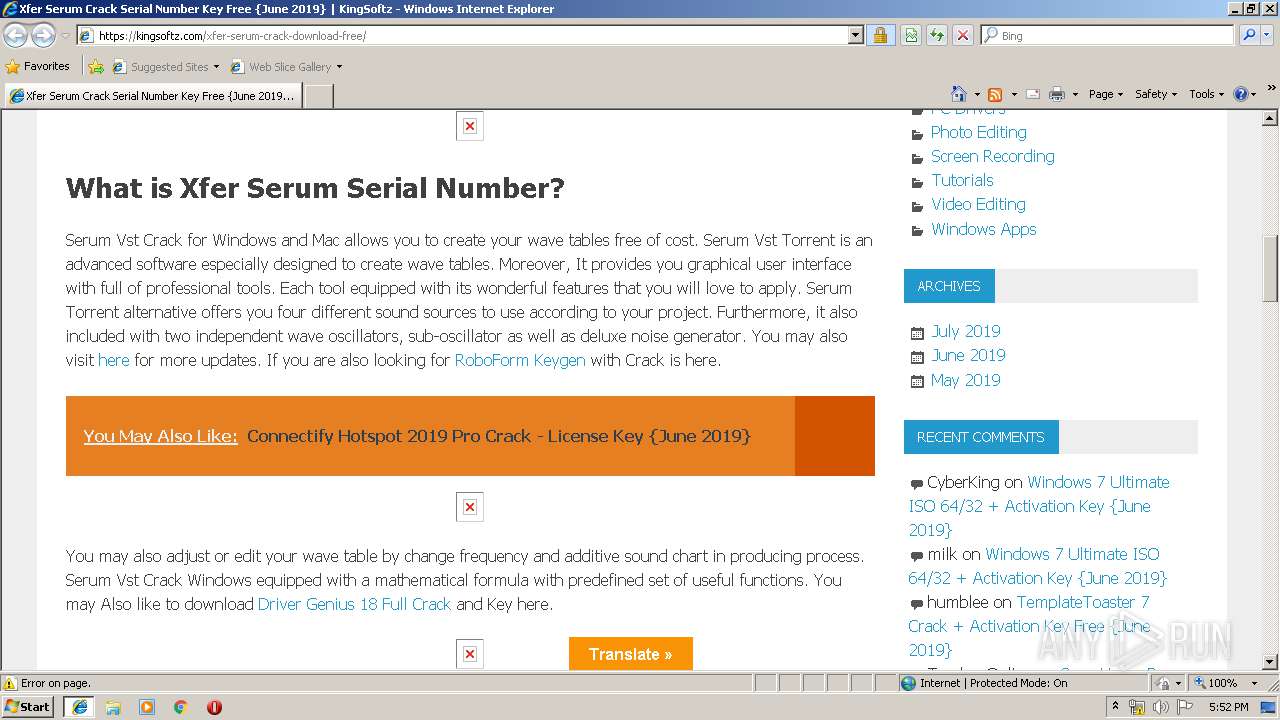Open Tutorials category link
This screenshot has width=1280, height=720.
(962, 180)
